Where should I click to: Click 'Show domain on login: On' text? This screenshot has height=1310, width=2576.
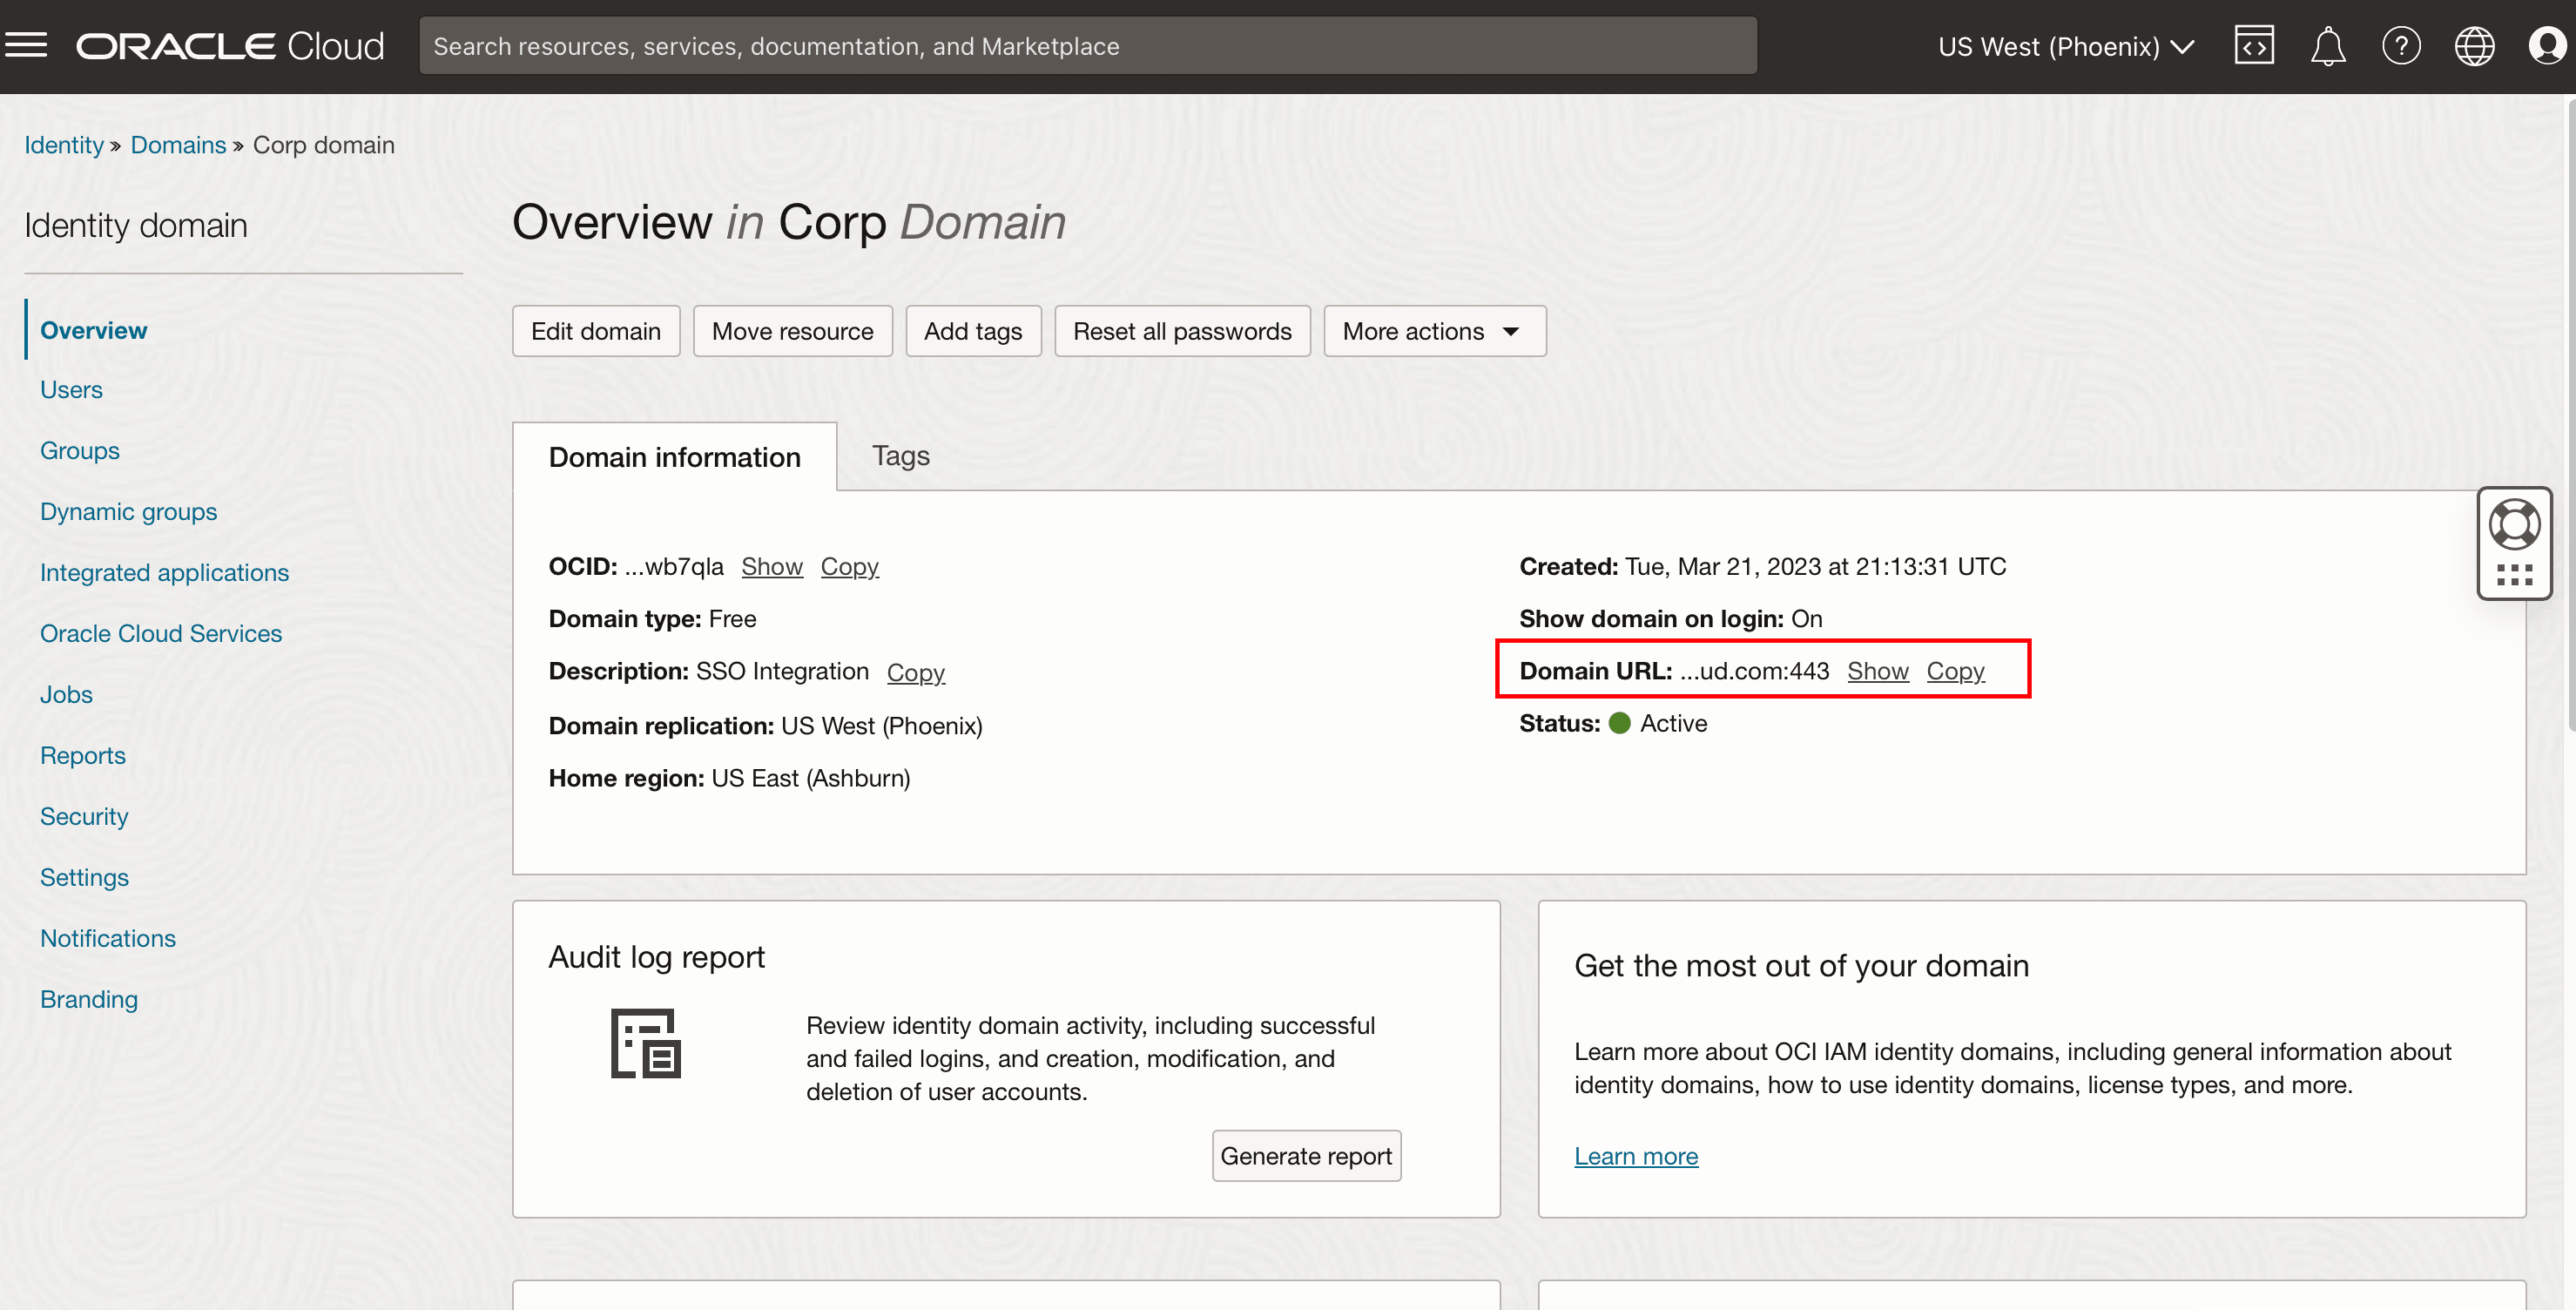click(x=1671, y=619)
